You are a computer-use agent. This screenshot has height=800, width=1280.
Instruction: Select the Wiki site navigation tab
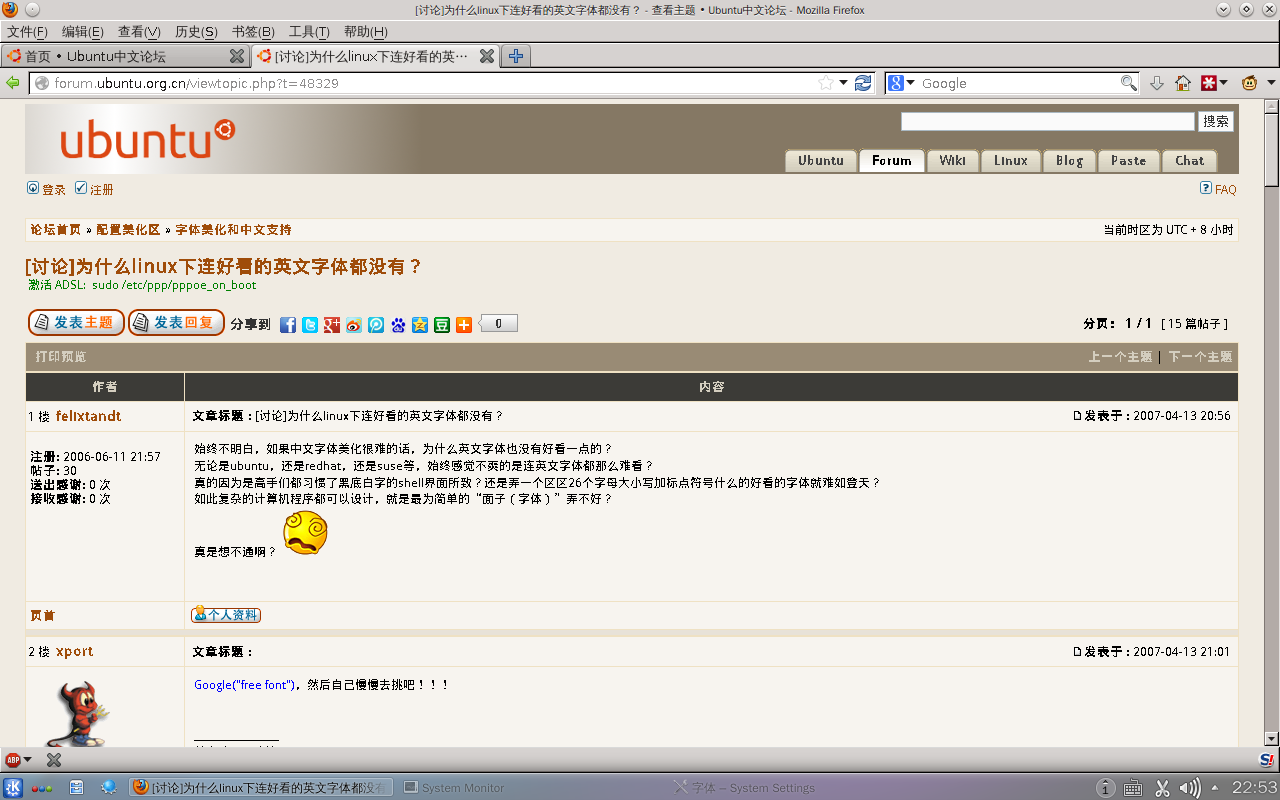click(952, 160)
